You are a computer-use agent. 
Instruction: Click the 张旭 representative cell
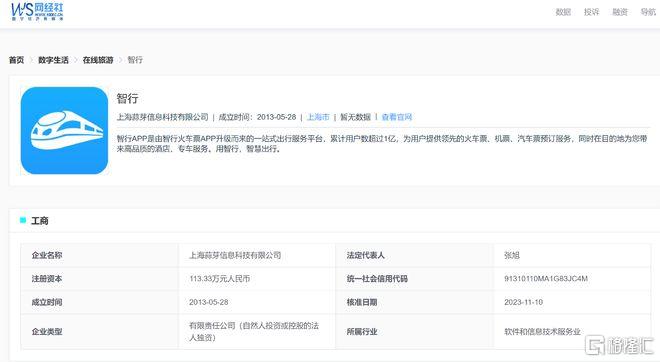[512, 255]
